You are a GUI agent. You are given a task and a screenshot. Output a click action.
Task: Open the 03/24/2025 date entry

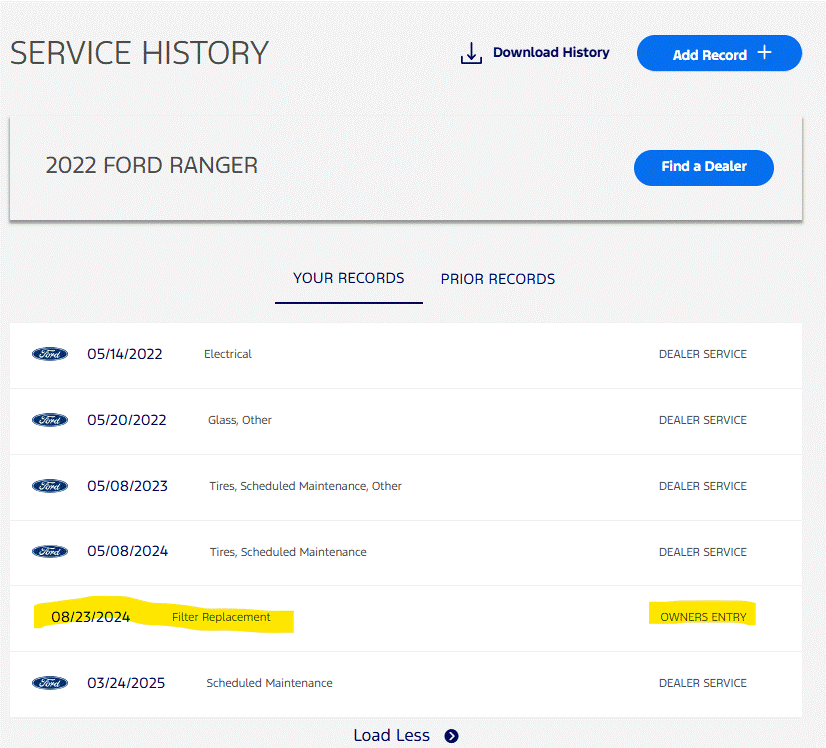(126, 683)
